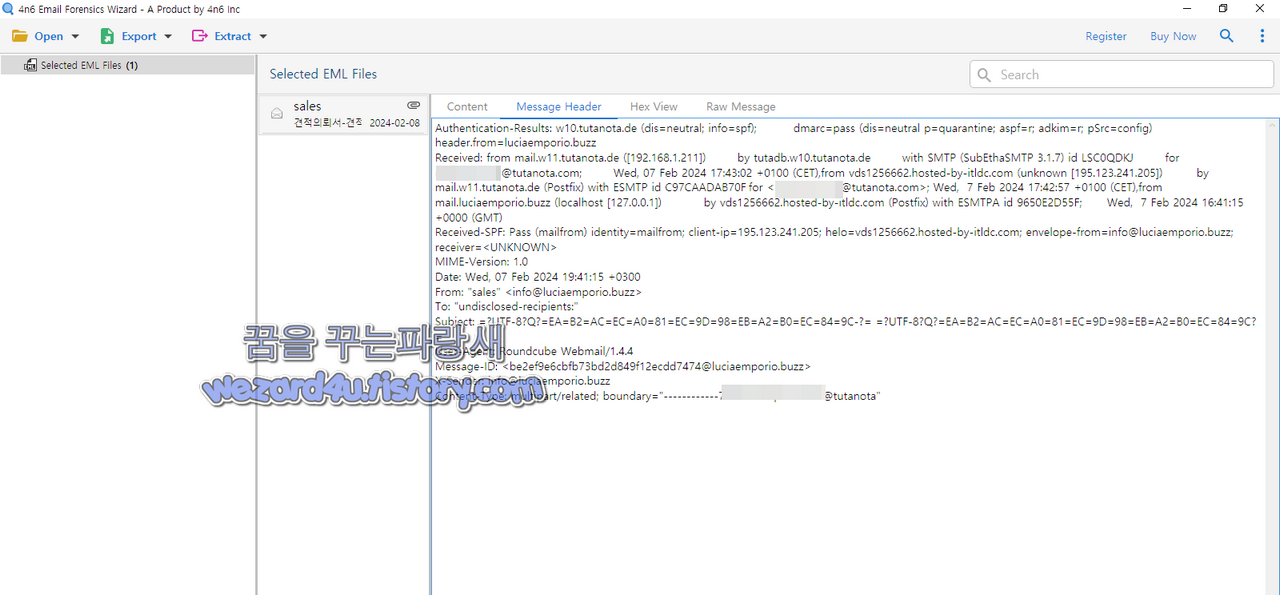Click the From: "sales" header line

[x=538, y=292]
